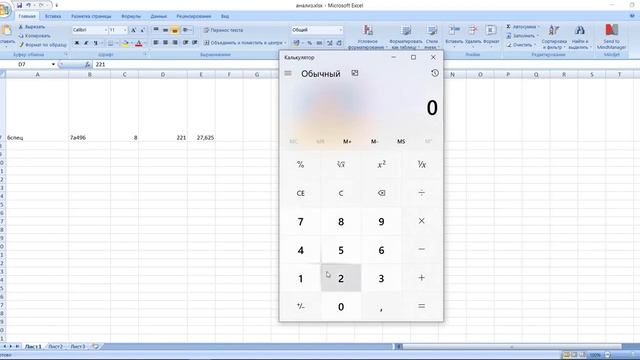Image resolution: width=640 pixels, height=360 pixels.
Task: Open the Calibri font name dropdown
Action: 106,30
